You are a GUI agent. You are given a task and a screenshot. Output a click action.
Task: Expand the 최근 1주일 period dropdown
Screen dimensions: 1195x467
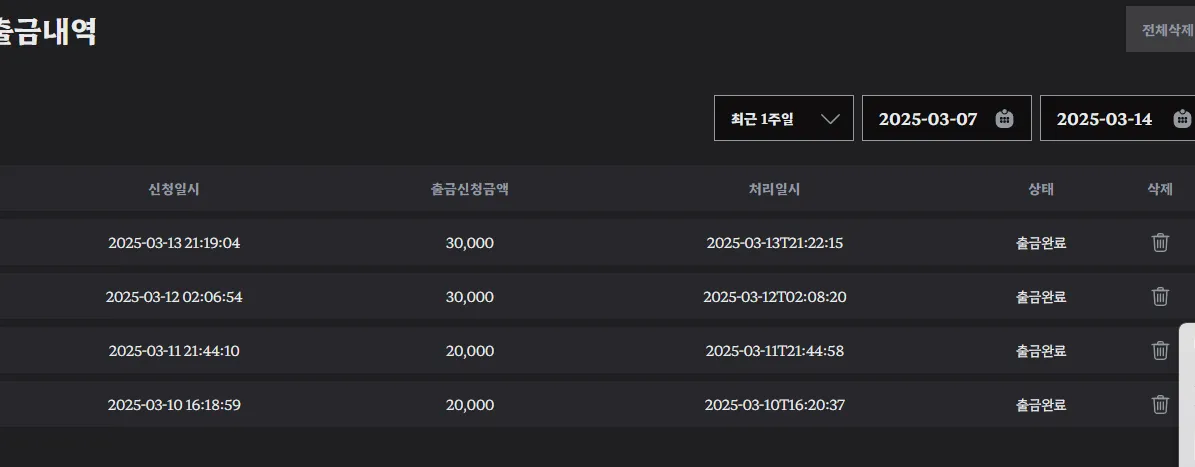(785, 118)
